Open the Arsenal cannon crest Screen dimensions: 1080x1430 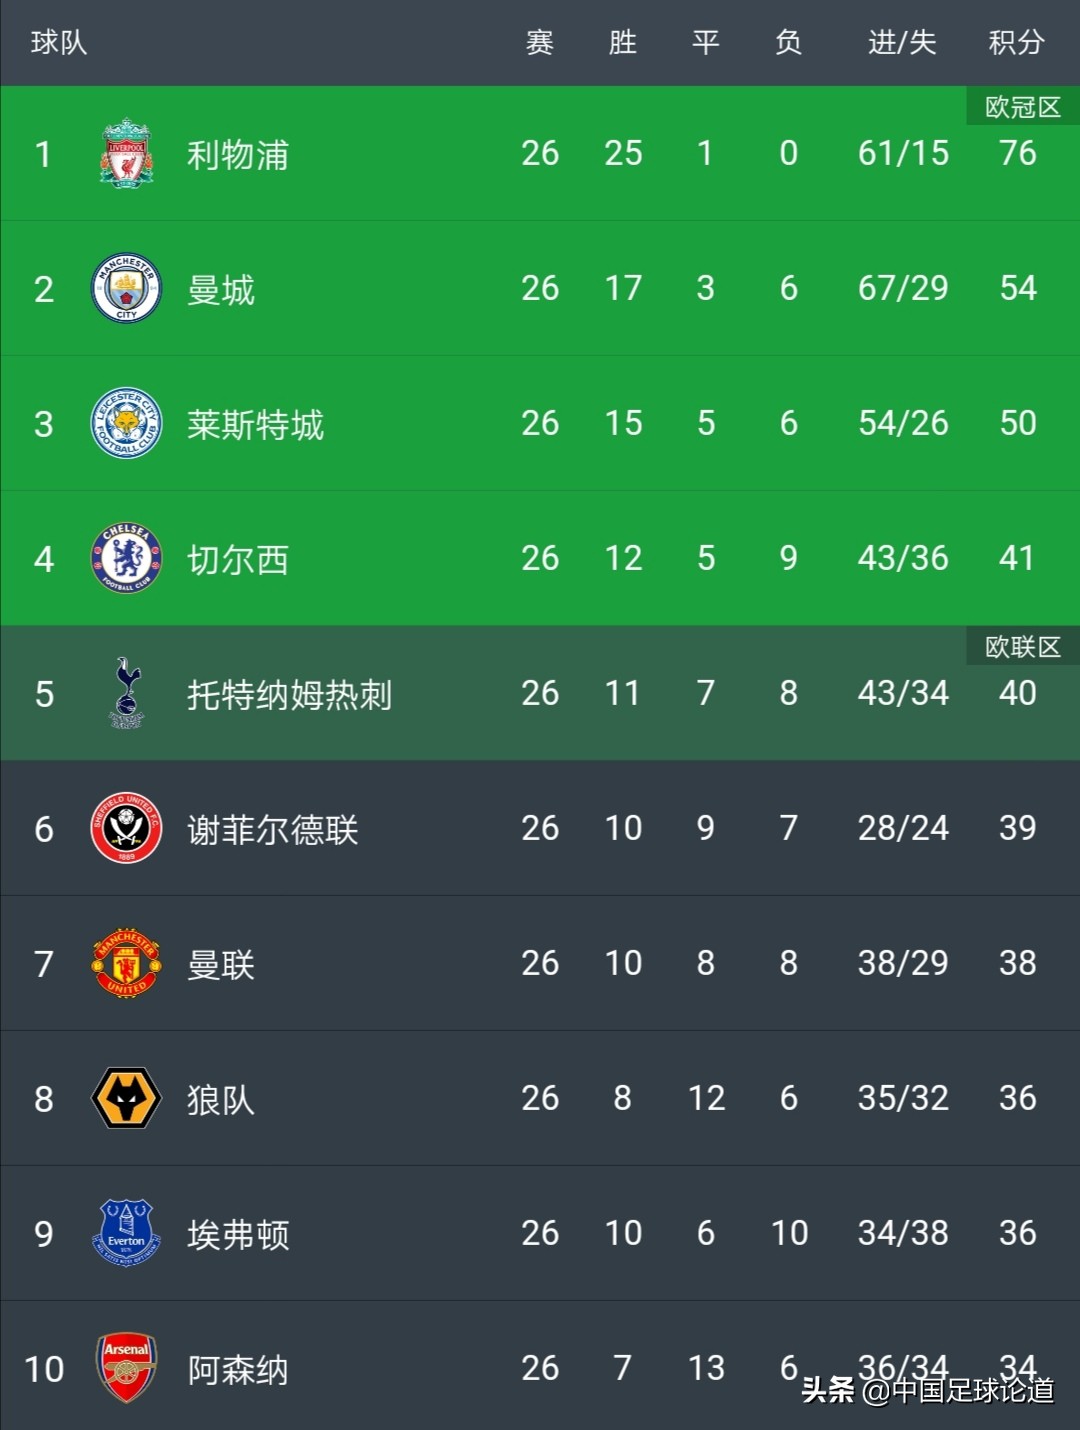(126, 1367)
